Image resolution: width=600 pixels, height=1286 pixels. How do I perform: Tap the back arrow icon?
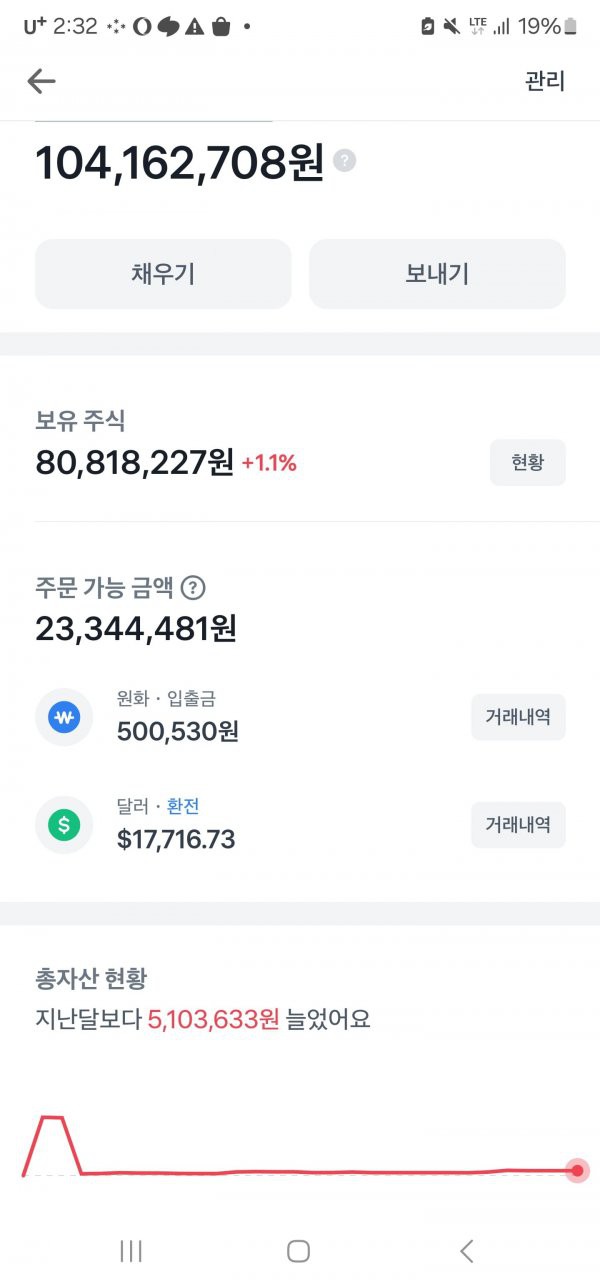[x=41, y=81]
